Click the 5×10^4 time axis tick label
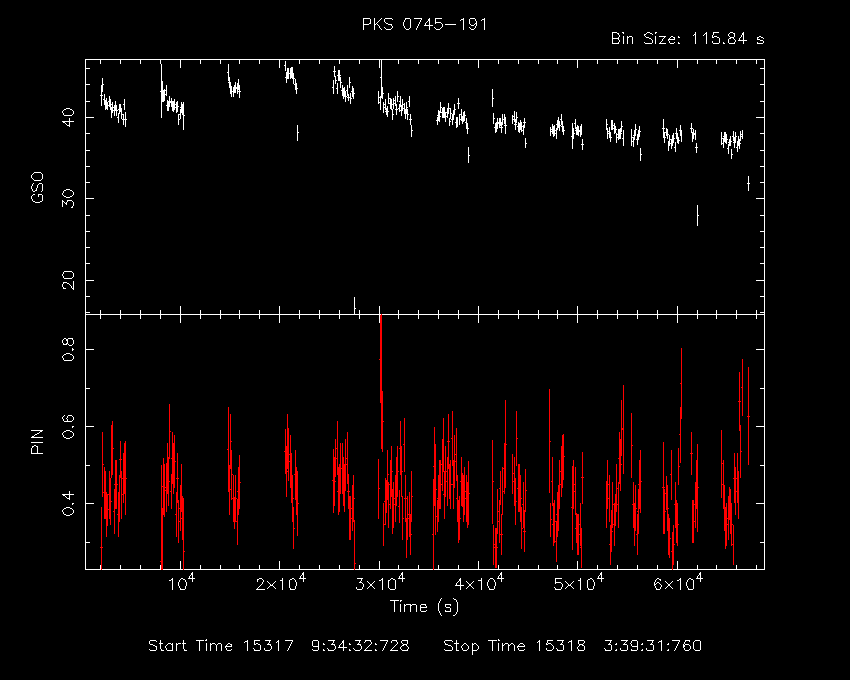Viewport: 850px width, 680px height. click(578, 583)
